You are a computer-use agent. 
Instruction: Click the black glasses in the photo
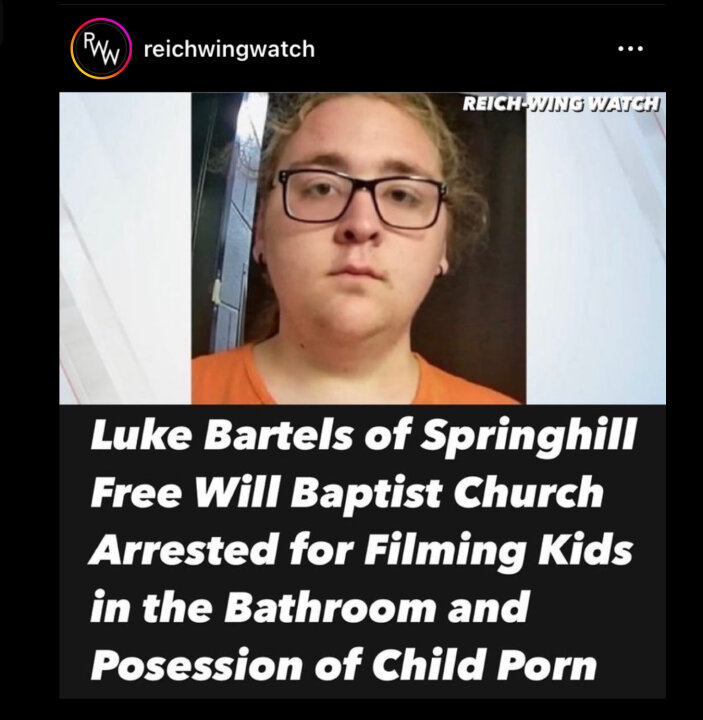pyautogui.click(x=362, y=199)
